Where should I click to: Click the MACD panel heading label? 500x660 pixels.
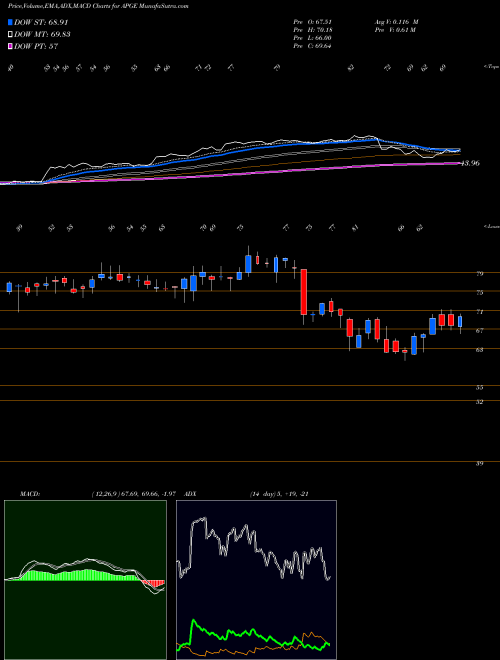point(29,494)
